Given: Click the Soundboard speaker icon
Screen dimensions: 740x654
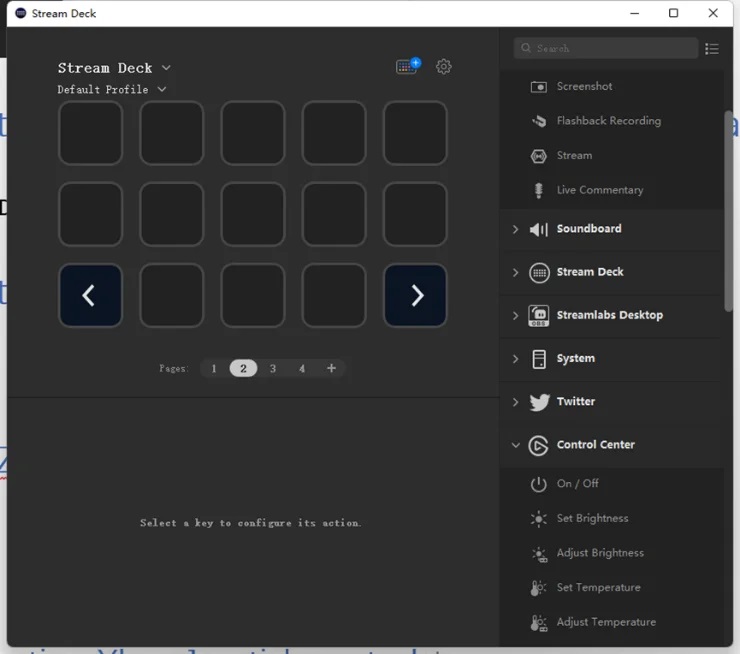Looking at the screenshot, I should pos(538,229).
